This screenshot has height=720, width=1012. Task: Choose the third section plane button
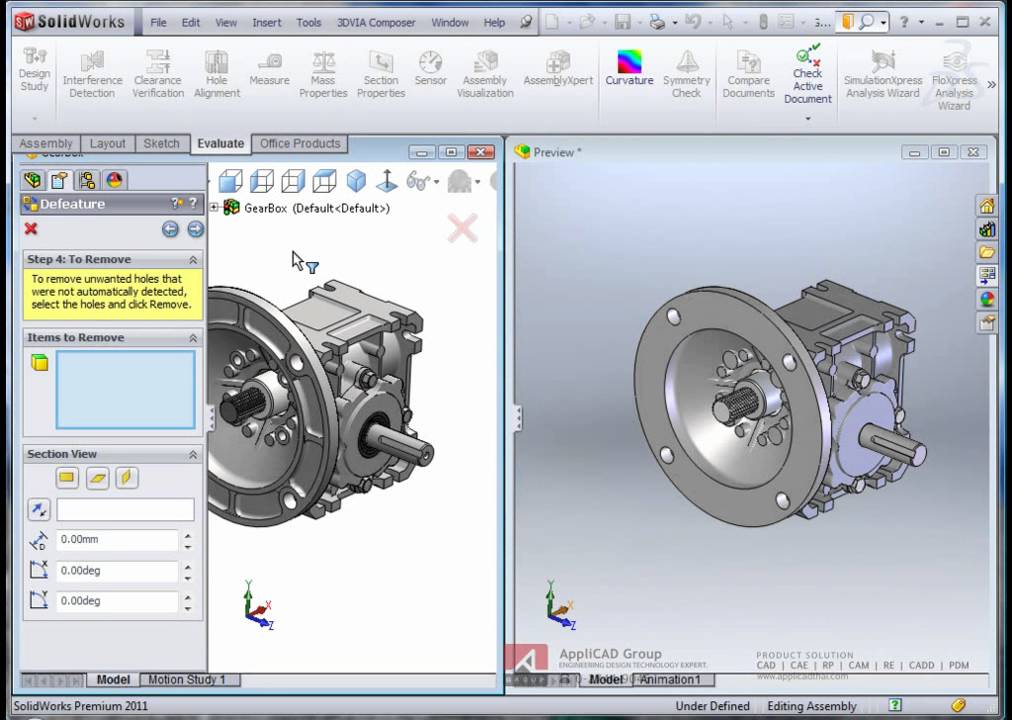[x=126, y=478]
